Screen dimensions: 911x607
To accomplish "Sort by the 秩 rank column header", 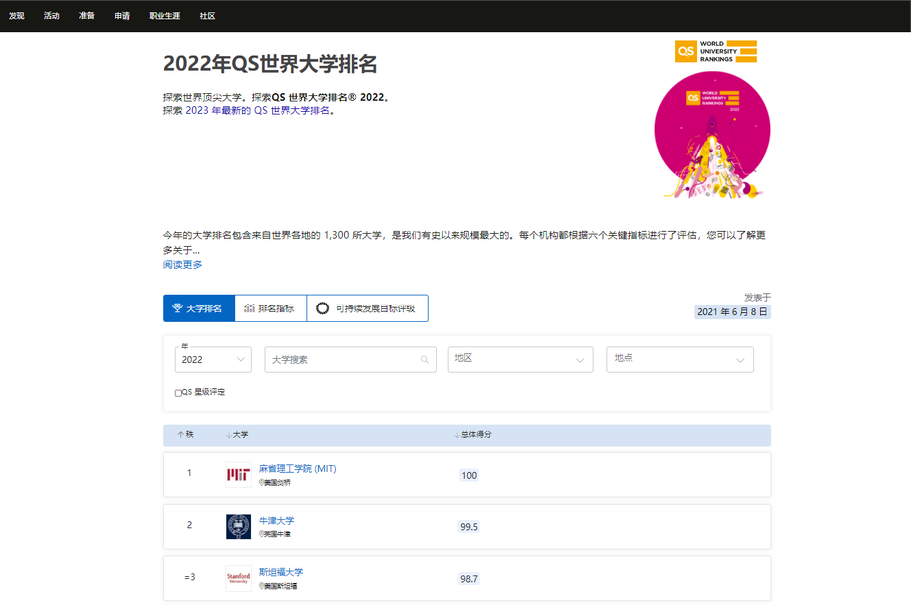I will [185, 434].
